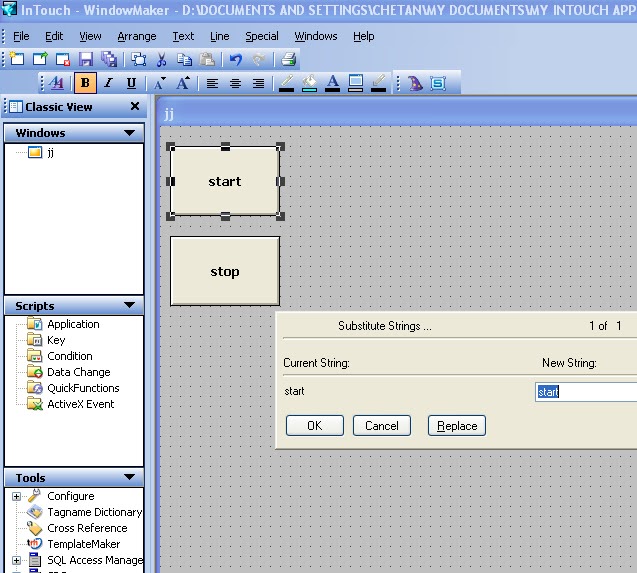Image resolution: width=637 pixels, height=573 pixels.
Task: Click the Cut scissors icon
Action: point(162,59)
